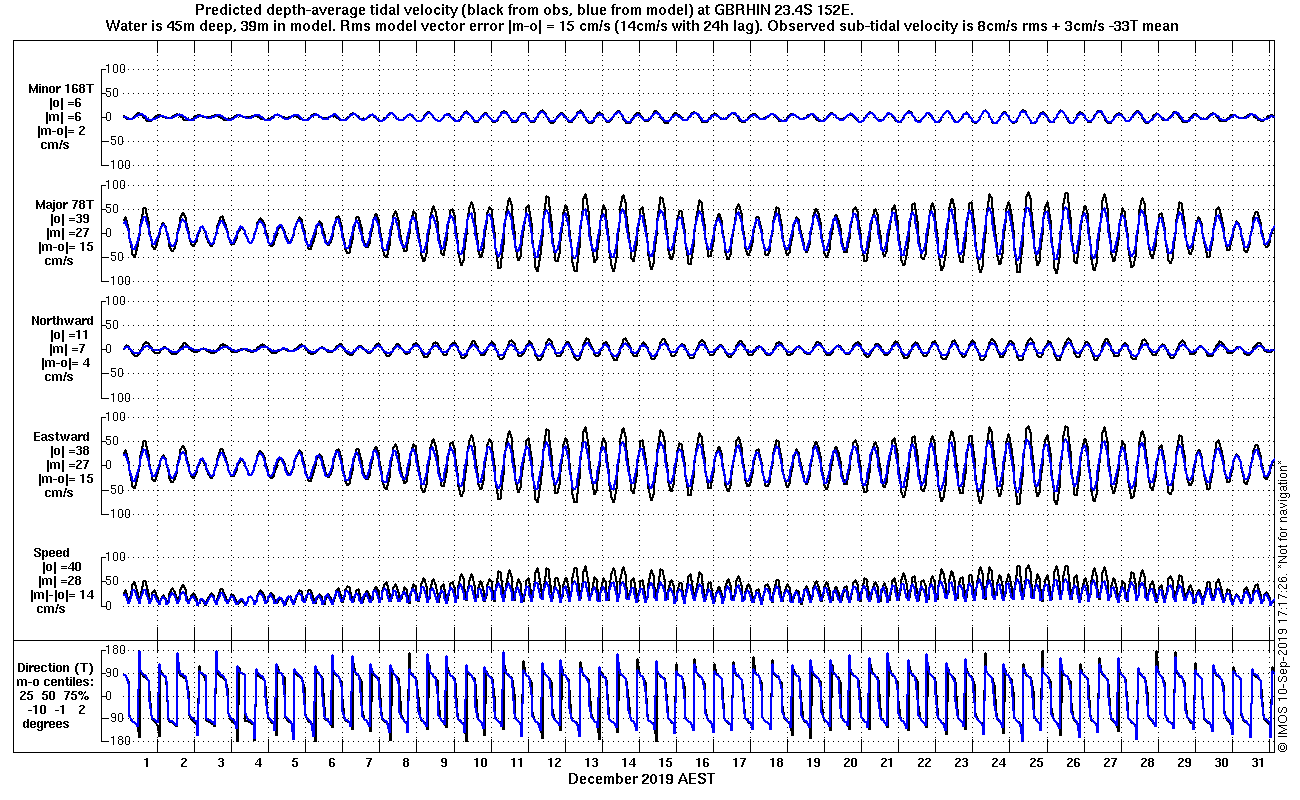Click date tick label 5 on x-axis
The image size is (1300, 800).
coord(295,763)
